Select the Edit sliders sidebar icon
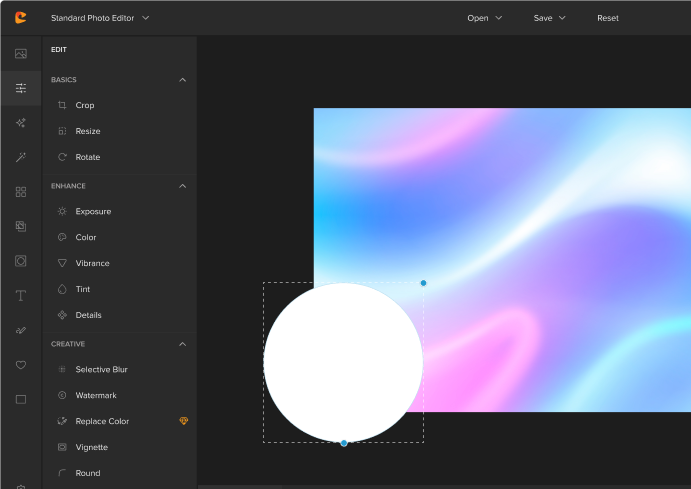This screenshot has height=489, width=691. tap(20, 88)
